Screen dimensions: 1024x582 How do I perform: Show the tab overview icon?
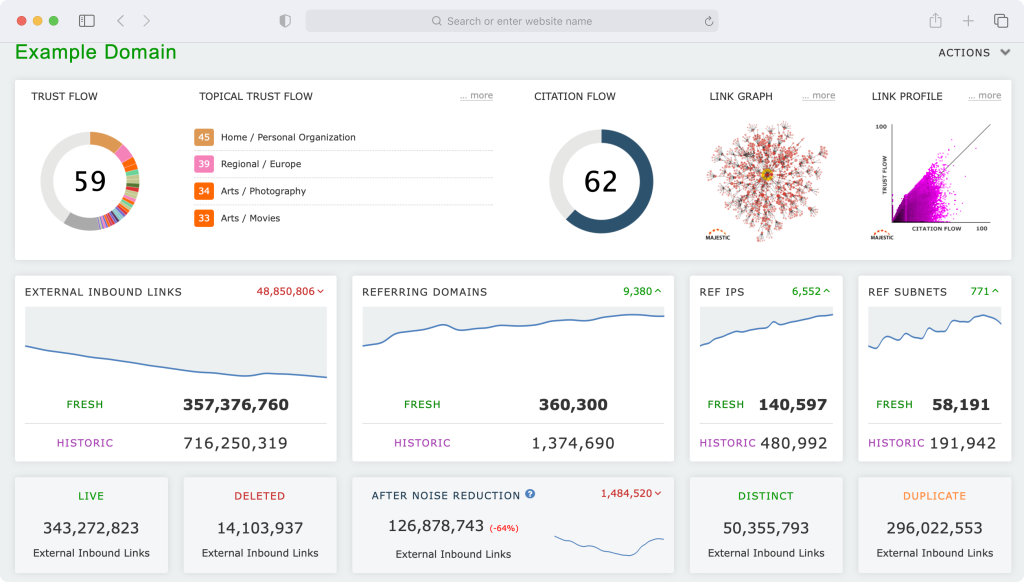[1000, 21]
